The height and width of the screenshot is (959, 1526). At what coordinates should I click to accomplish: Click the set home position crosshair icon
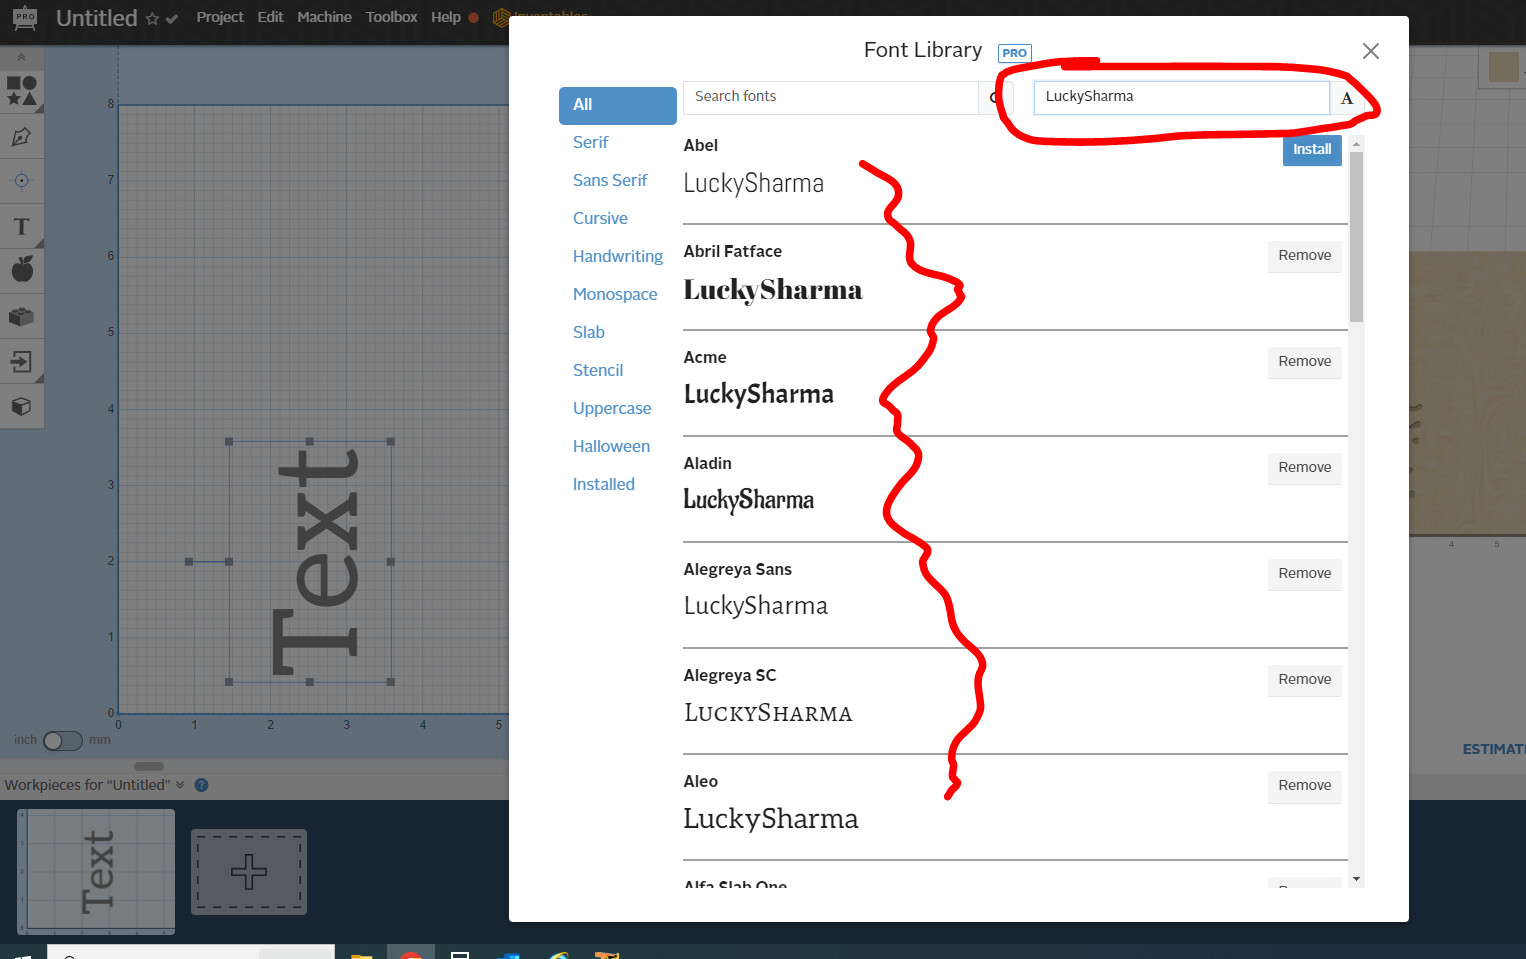tap(22, 181)
